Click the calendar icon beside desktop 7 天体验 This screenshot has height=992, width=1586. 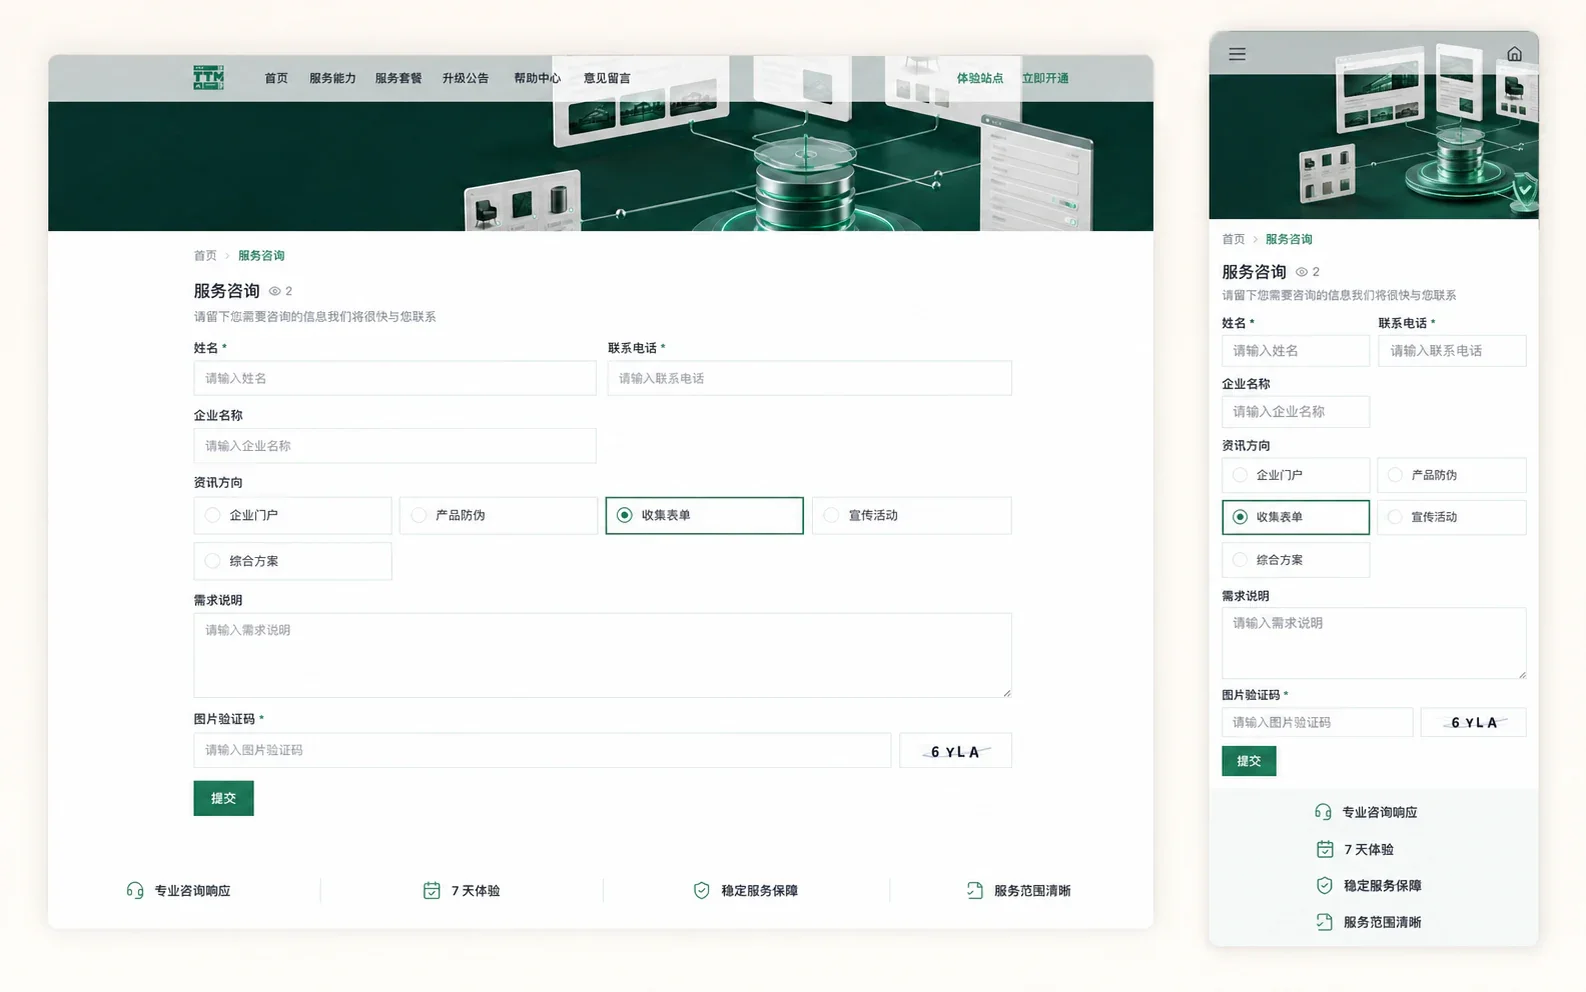431,890
